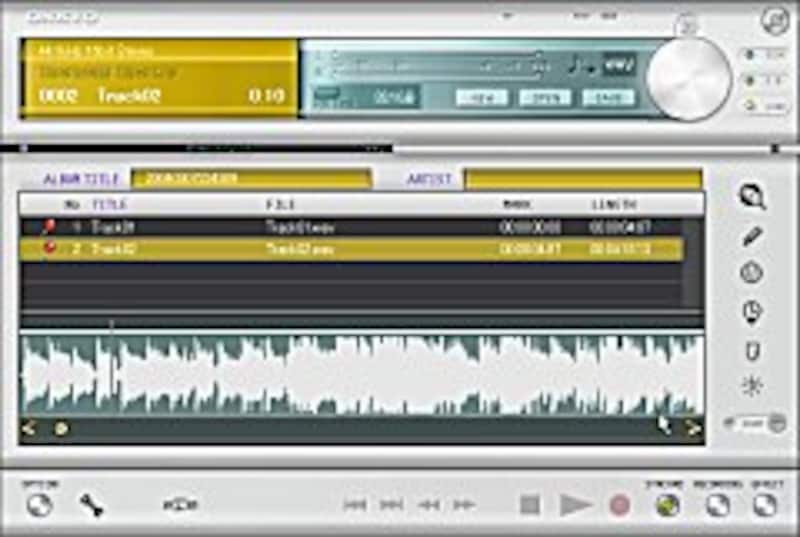Click Track01.wav file name cell
Screen dimensions: 800x537
pos(300,226)
